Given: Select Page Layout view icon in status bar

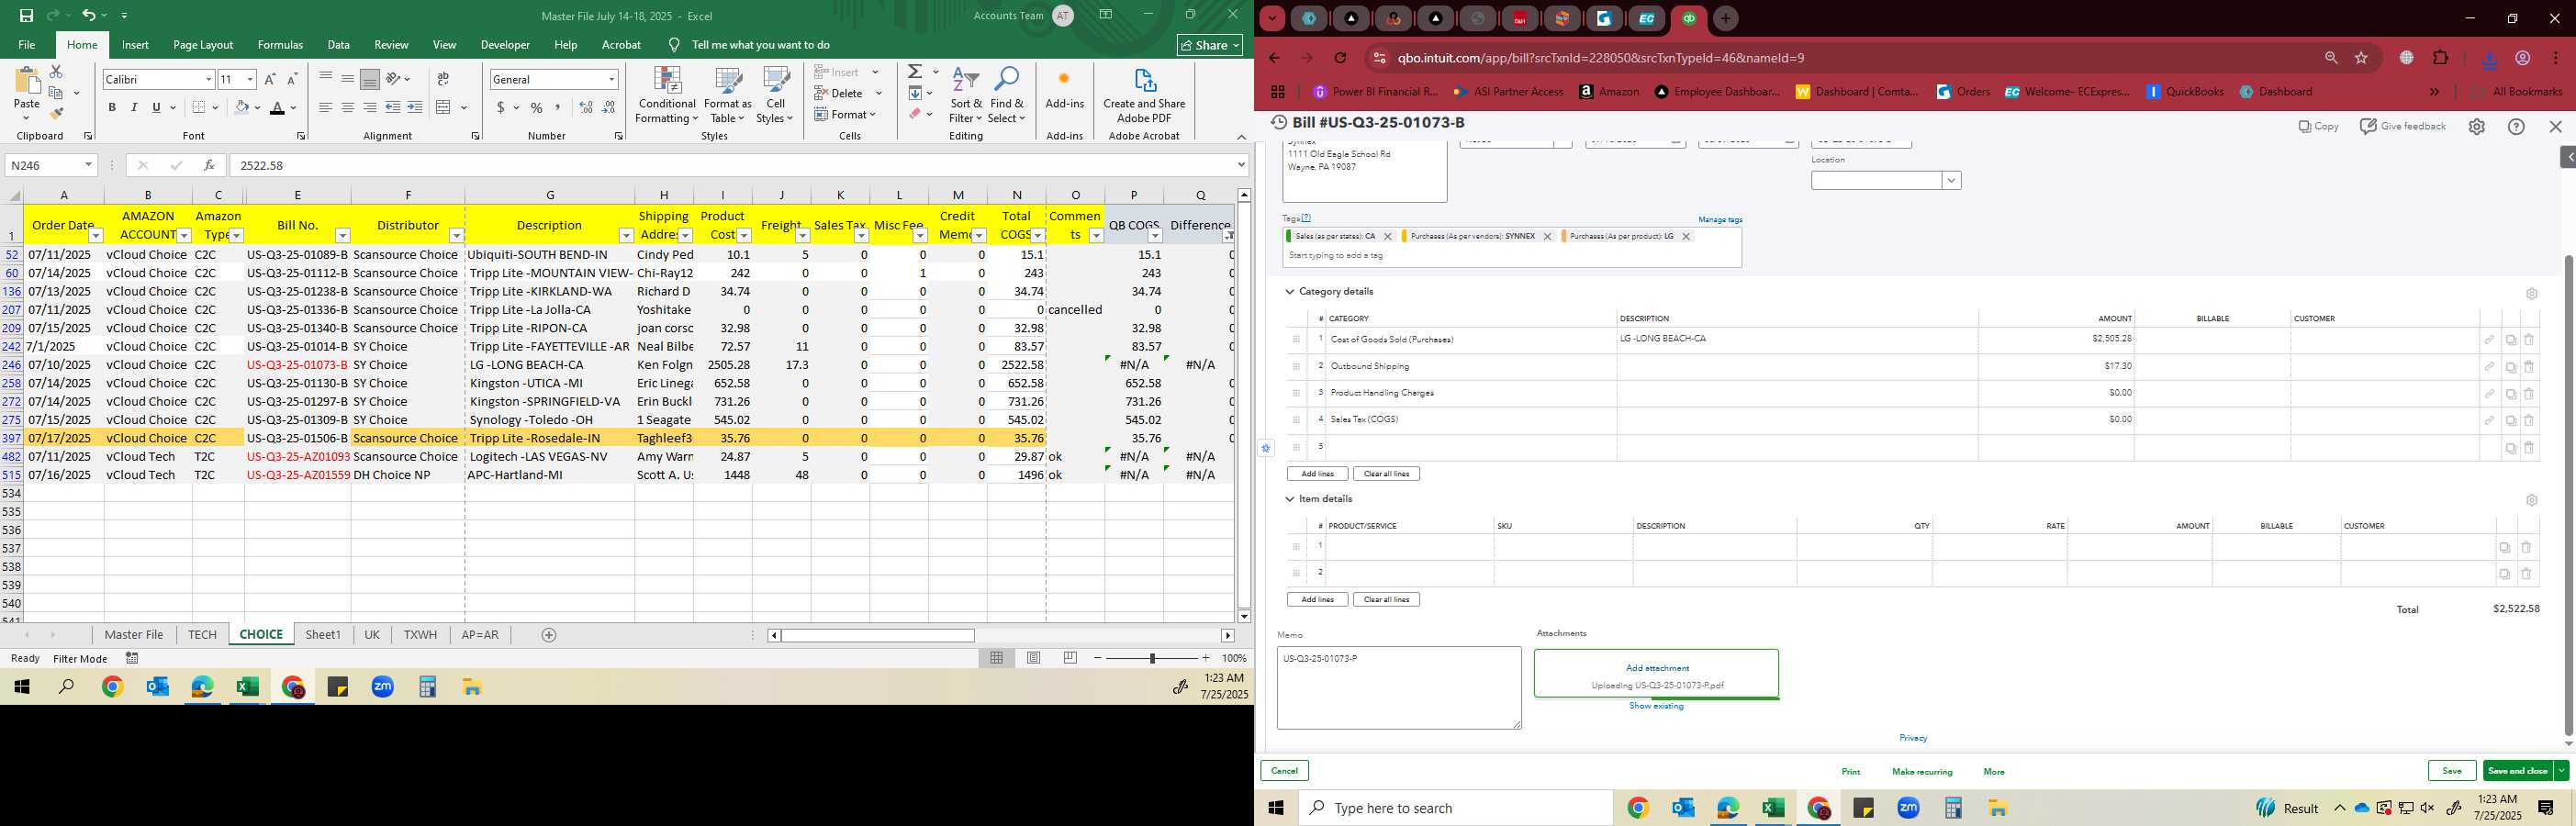Looking at the screenshot, I should 1034,657.
